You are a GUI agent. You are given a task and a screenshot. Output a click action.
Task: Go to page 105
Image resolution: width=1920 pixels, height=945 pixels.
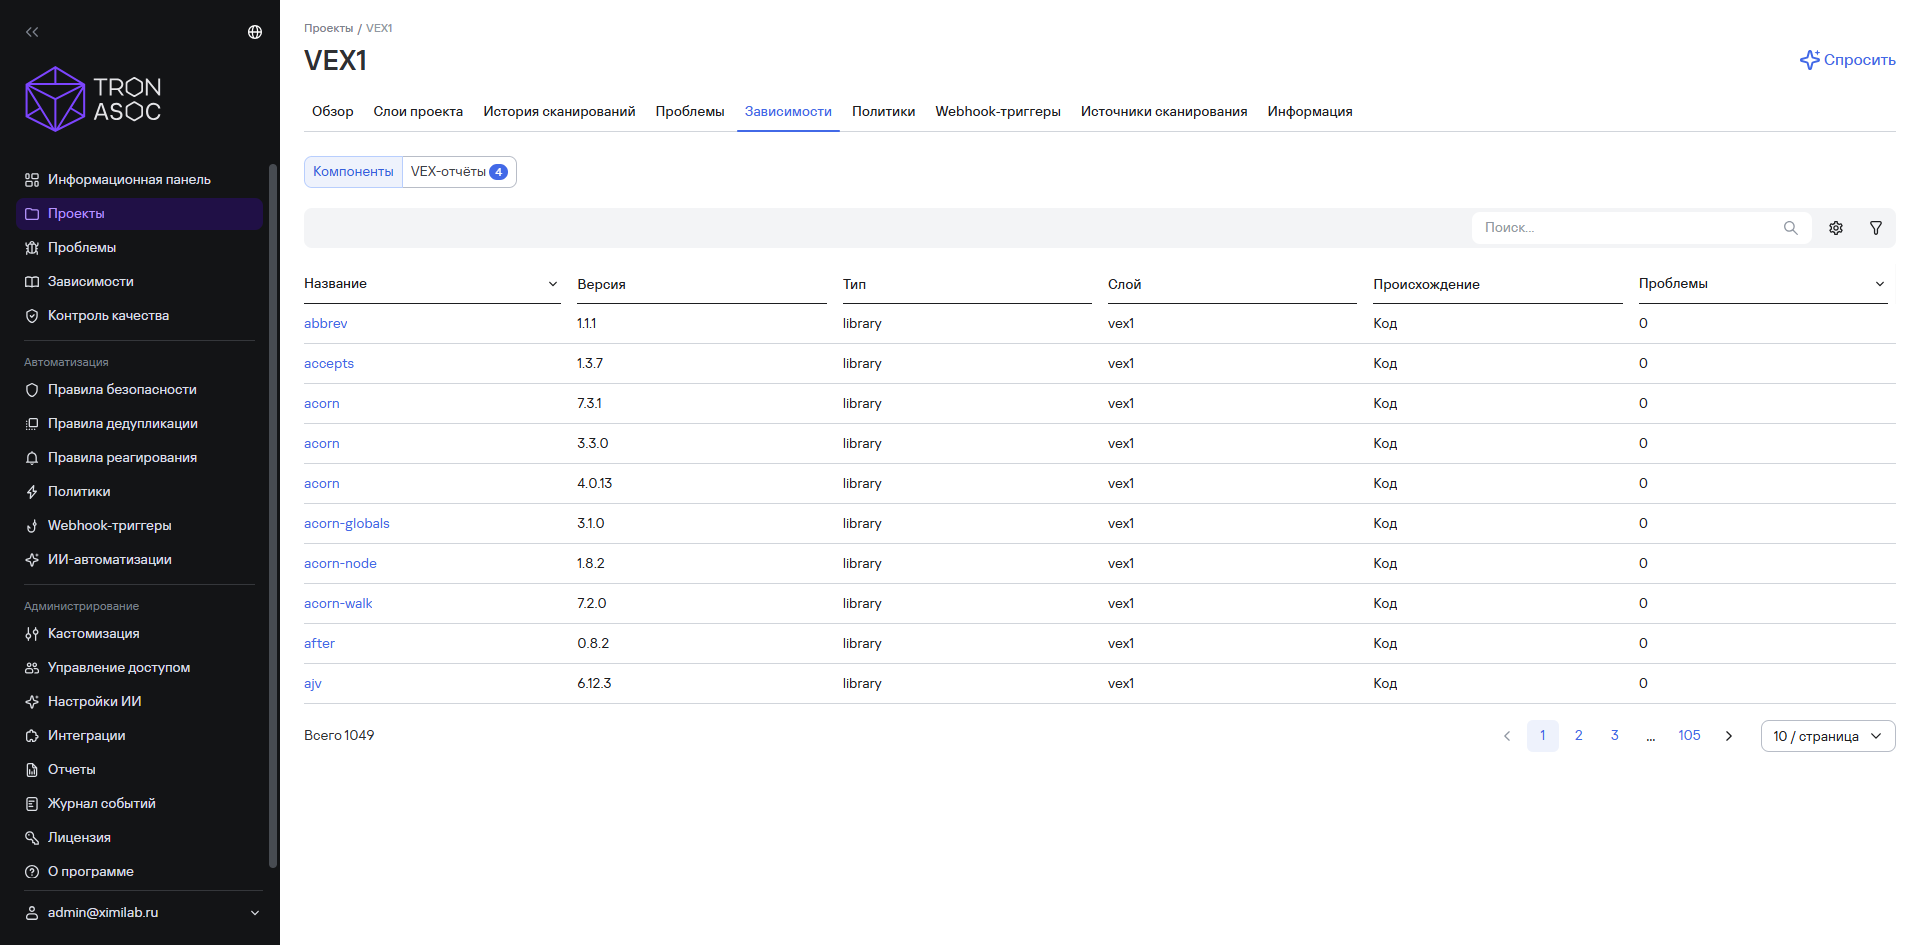pyautogui.click(x=1689, y=736)
